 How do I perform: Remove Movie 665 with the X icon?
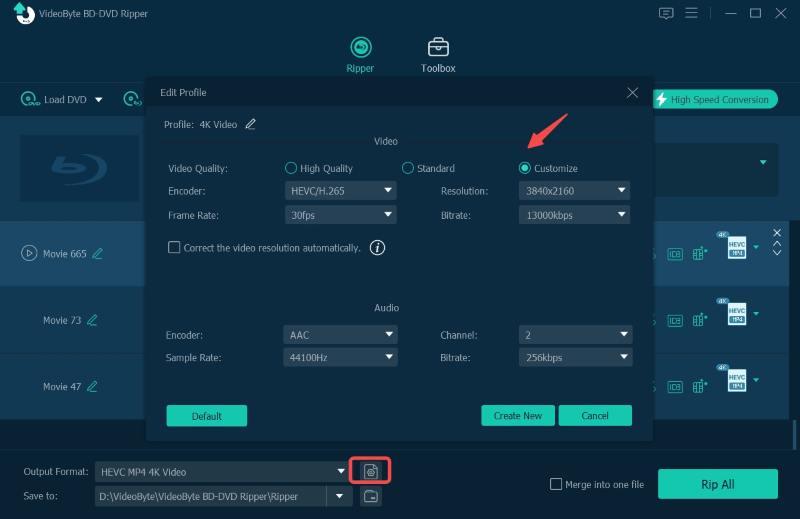click(777, 233)
